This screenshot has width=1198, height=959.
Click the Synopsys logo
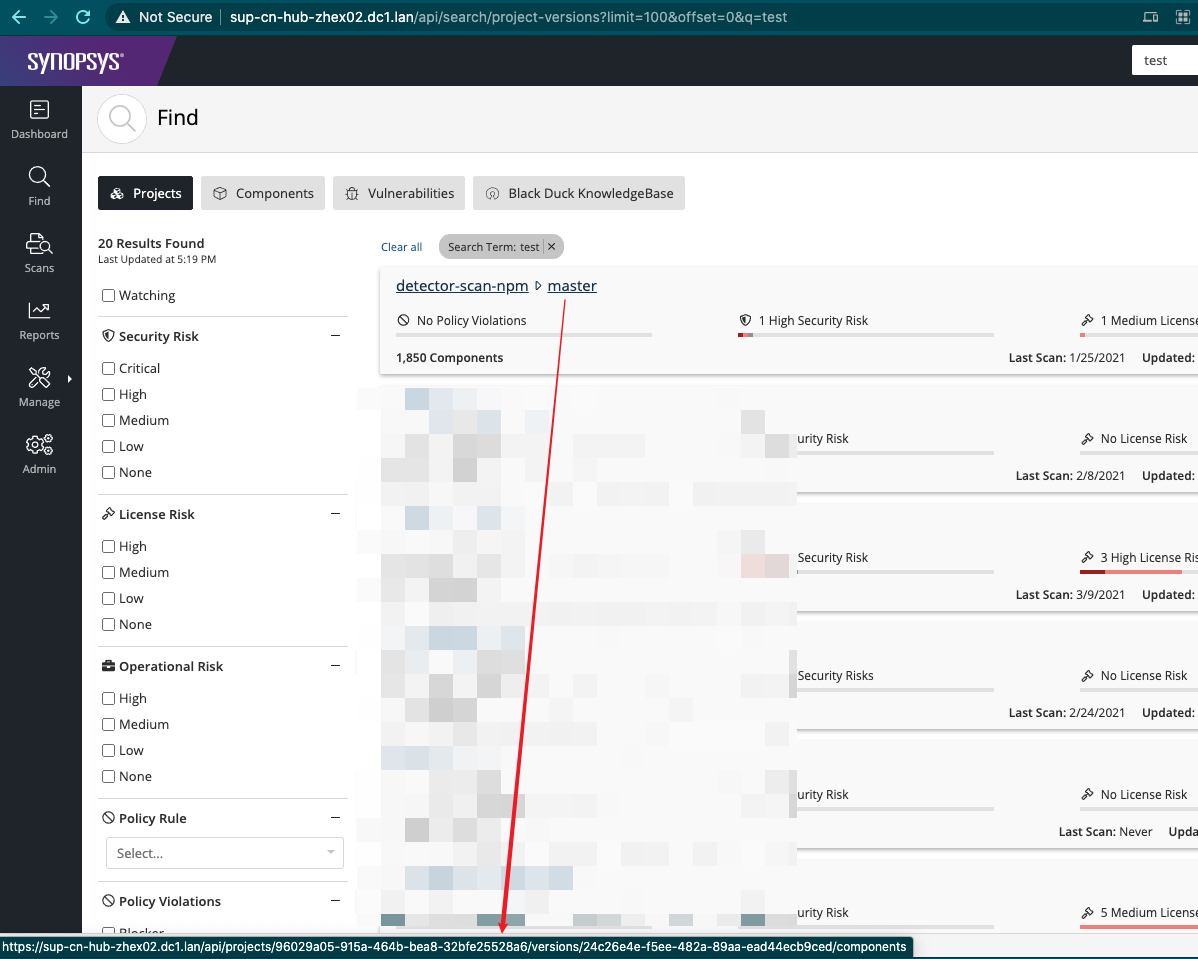75,61
